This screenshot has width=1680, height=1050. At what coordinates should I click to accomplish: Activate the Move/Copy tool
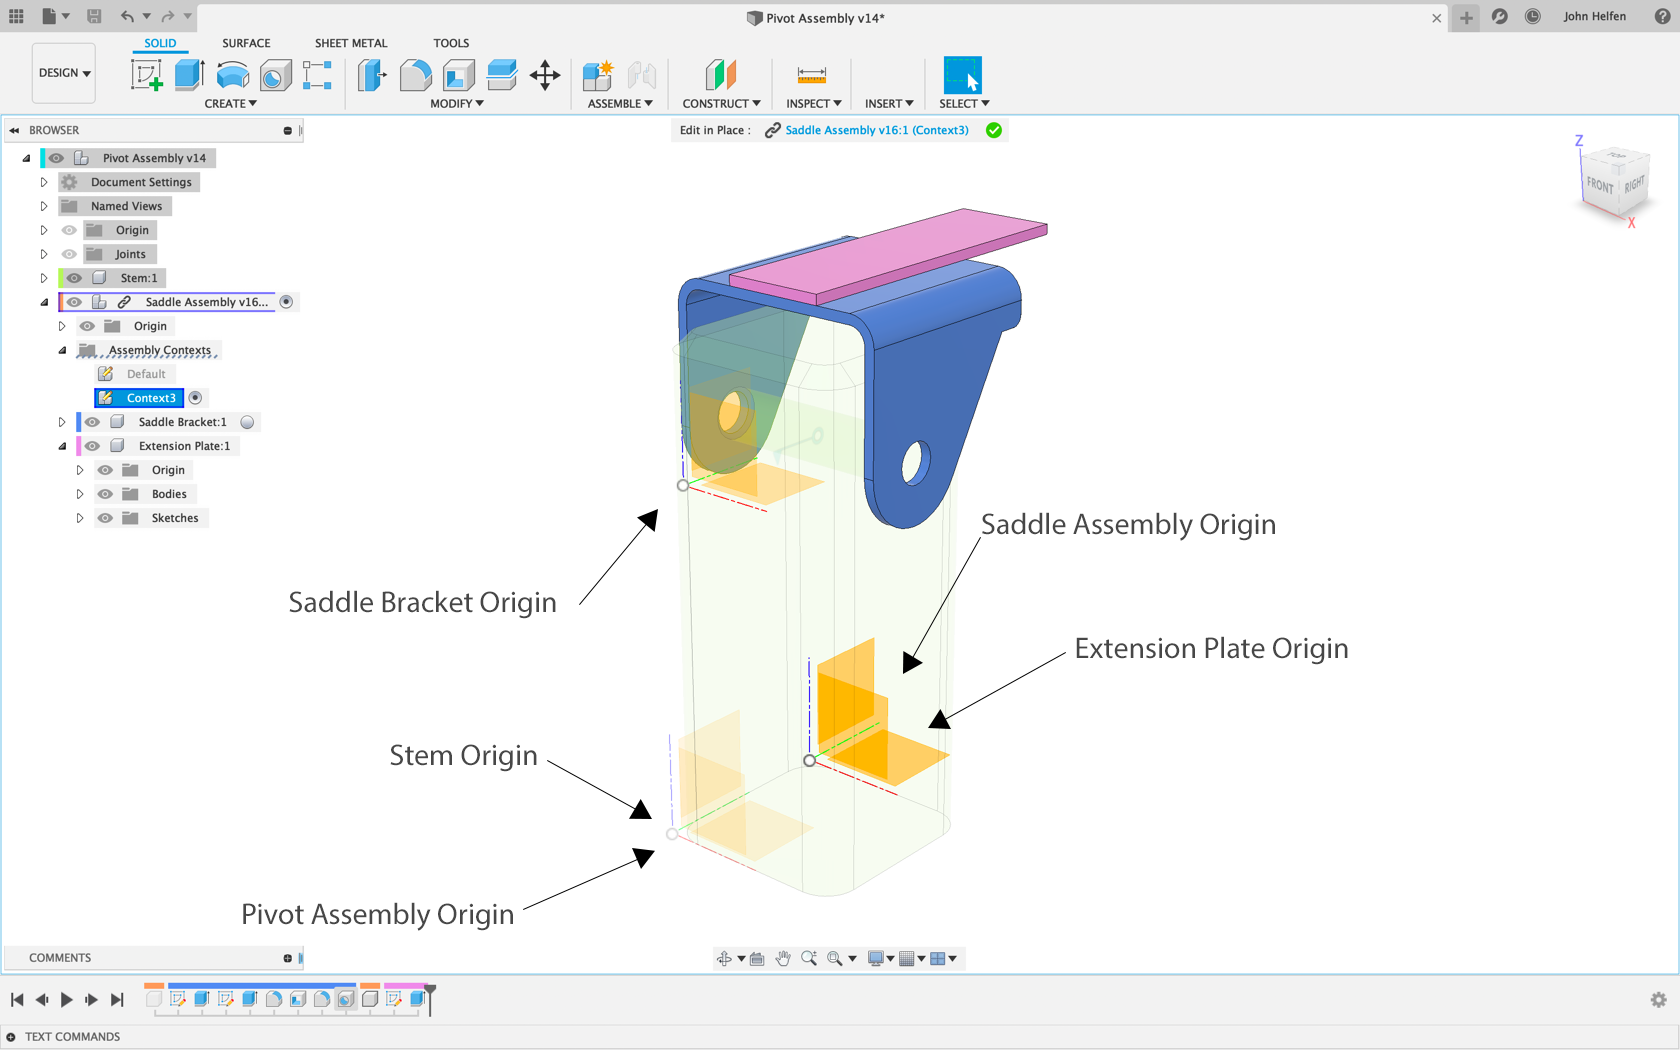[x=545, y=75]
